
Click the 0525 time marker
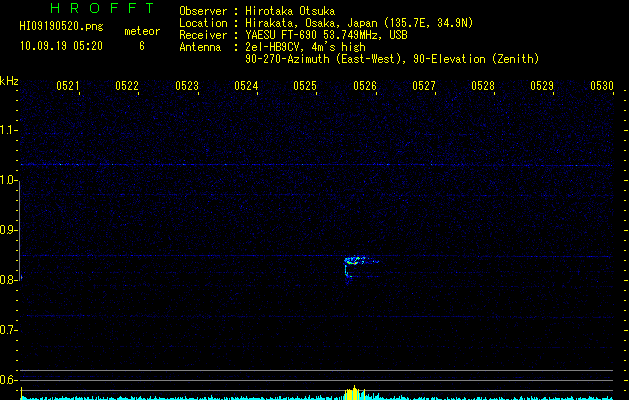(305, 86)
